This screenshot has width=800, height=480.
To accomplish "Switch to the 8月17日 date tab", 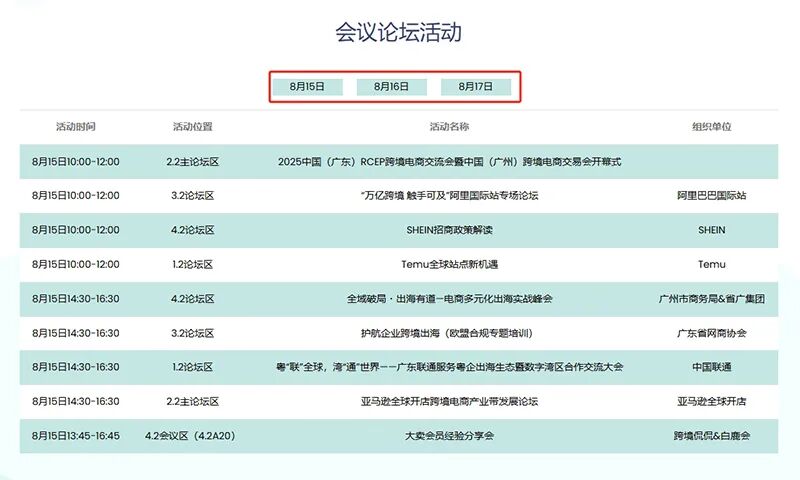I will coord(476,87).
